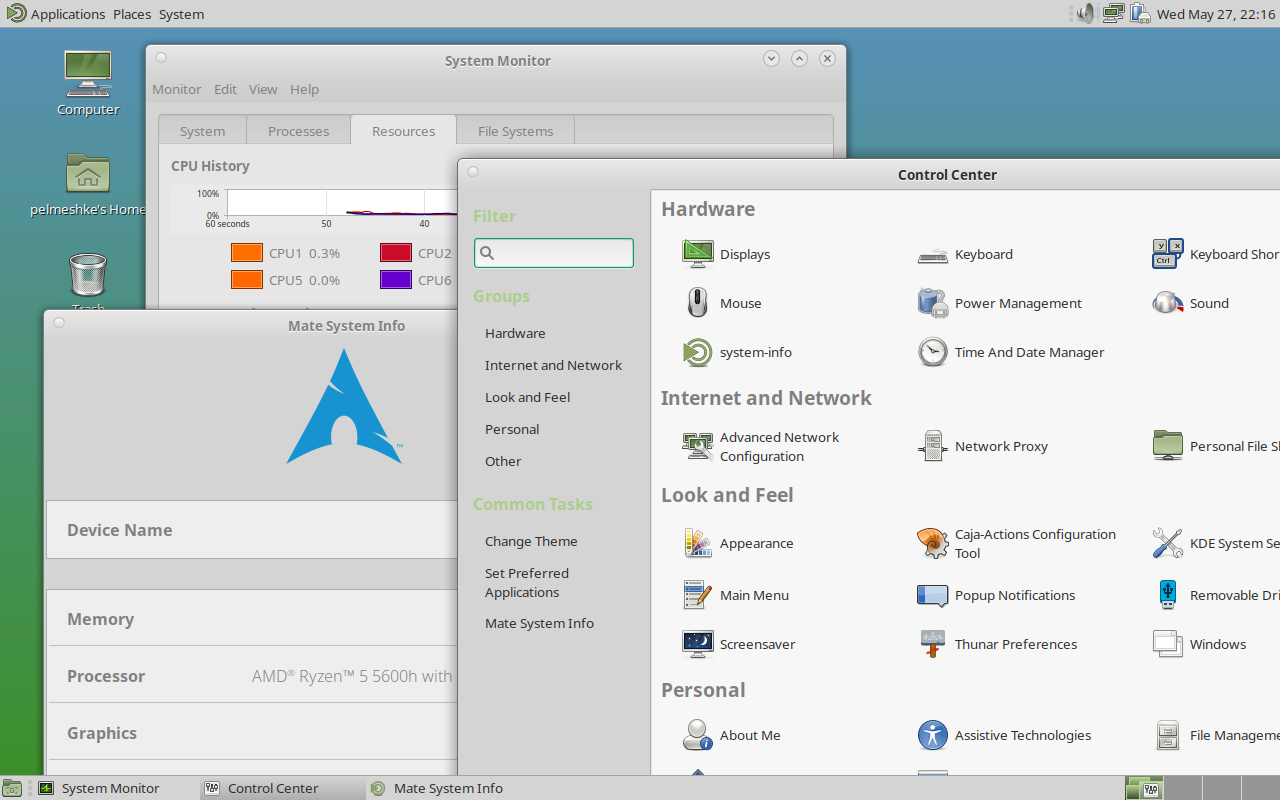
Task: Change the CPU2 red color swatch
Action: (x=396, y=253)
